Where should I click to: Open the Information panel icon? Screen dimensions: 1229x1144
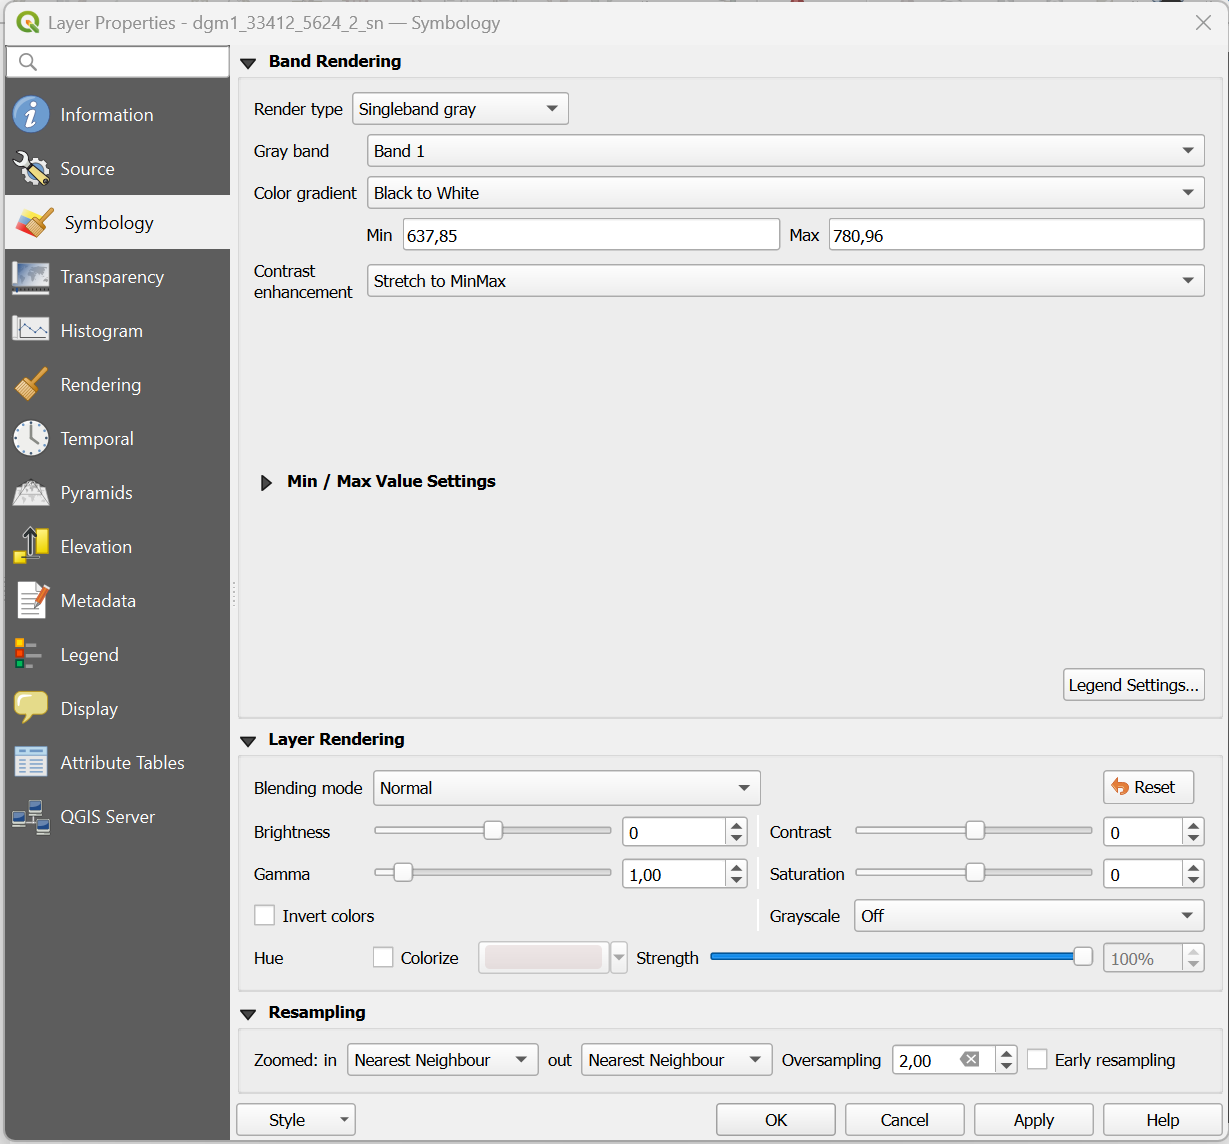point(31,115)
